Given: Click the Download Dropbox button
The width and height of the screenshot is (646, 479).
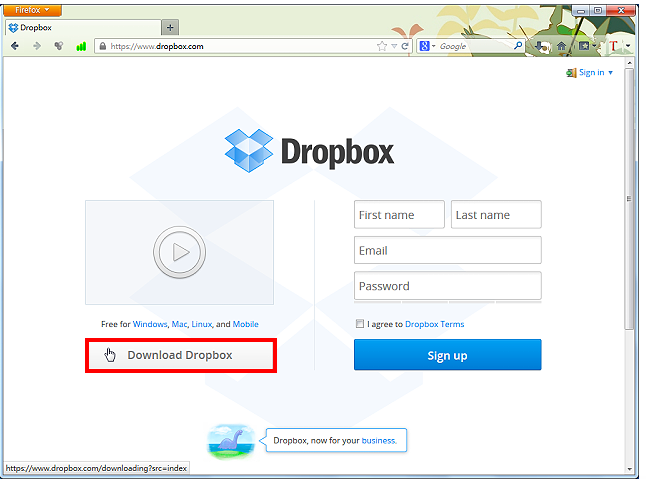Looking at the screenshot, I should (180, 355).
